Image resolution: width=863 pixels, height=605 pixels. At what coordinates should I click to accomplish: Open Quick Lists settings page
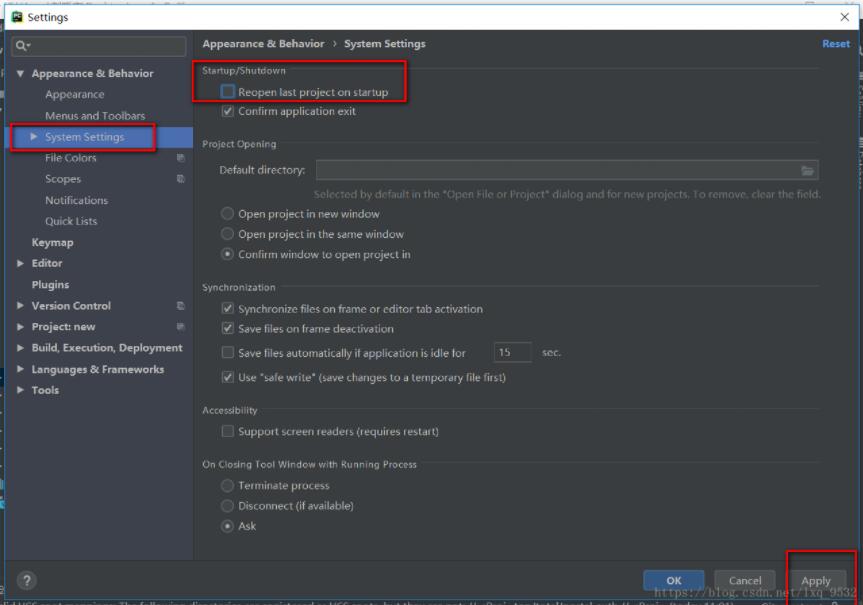click(71, 221)
